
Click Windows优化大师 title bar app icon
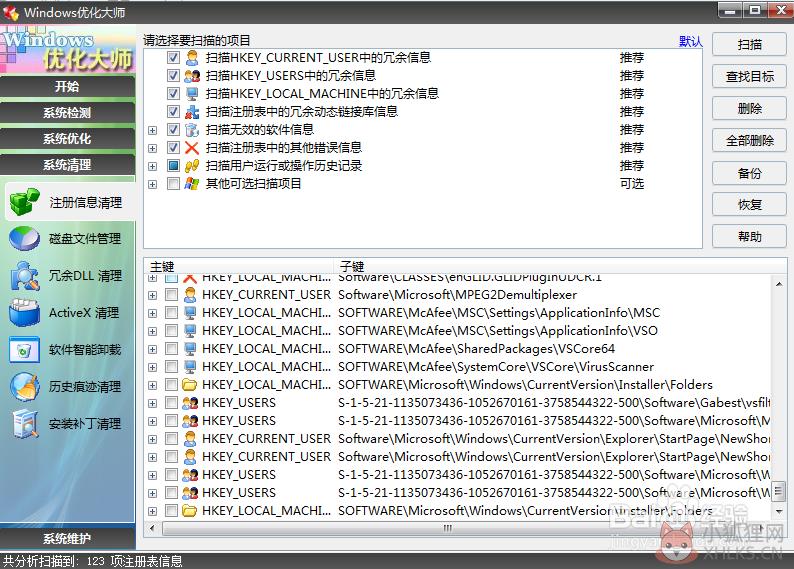click(x=10, y=12)
